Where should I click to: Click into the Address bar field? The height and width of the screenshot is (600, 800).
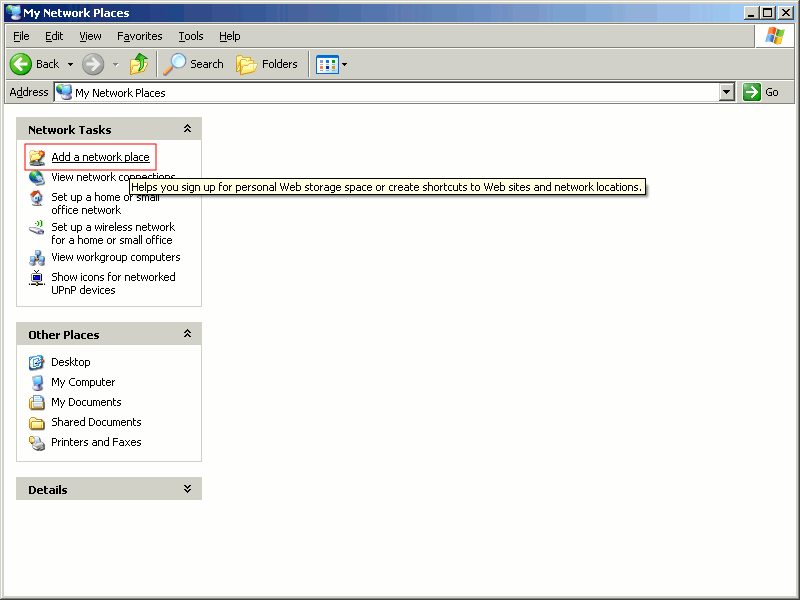click(x=394, y=92)
